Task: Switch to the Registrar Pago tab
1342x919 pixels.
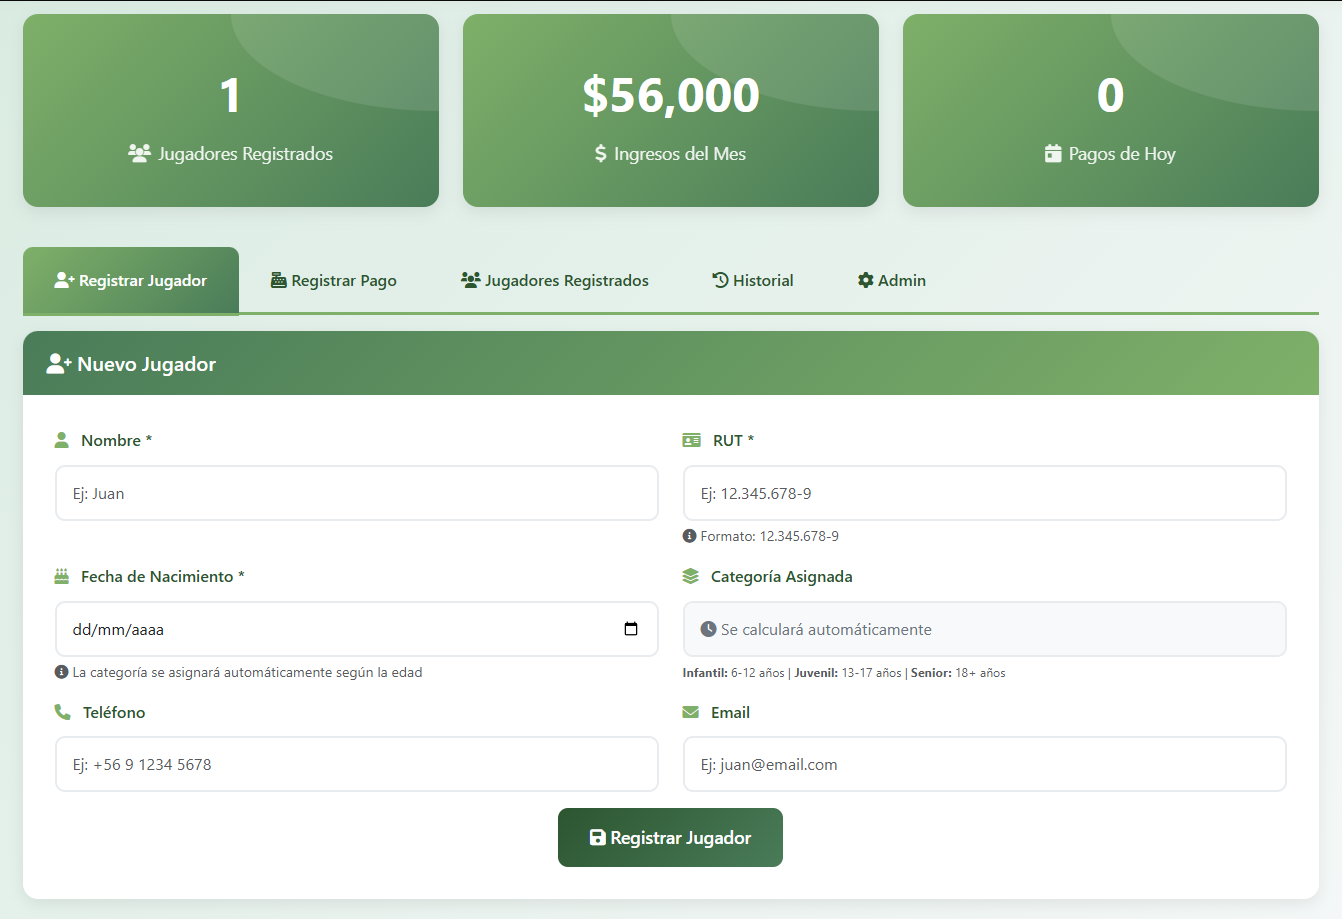Action: [x=334, y=281]
